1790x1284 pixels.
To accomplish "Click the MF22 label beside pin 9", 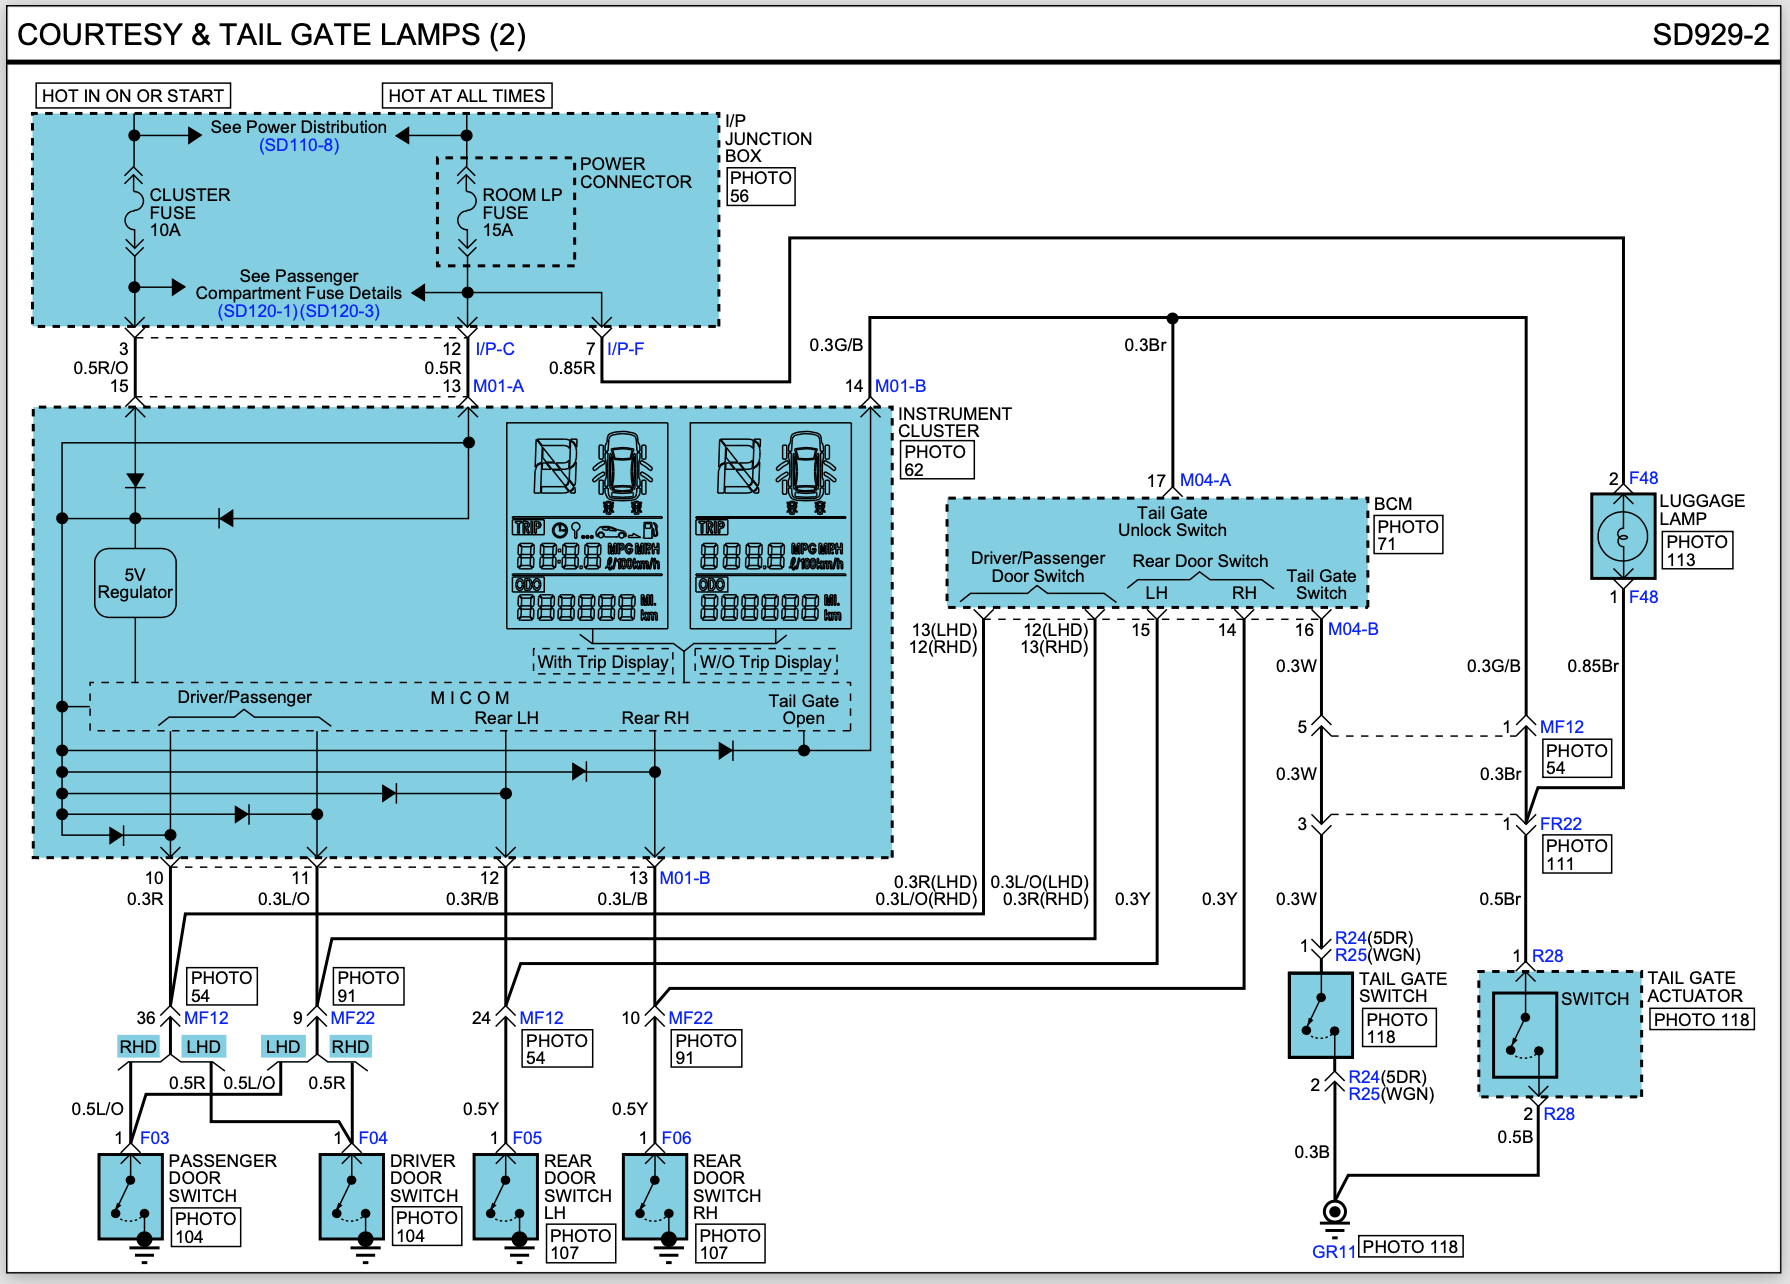I will click(x=353, y=1018).
